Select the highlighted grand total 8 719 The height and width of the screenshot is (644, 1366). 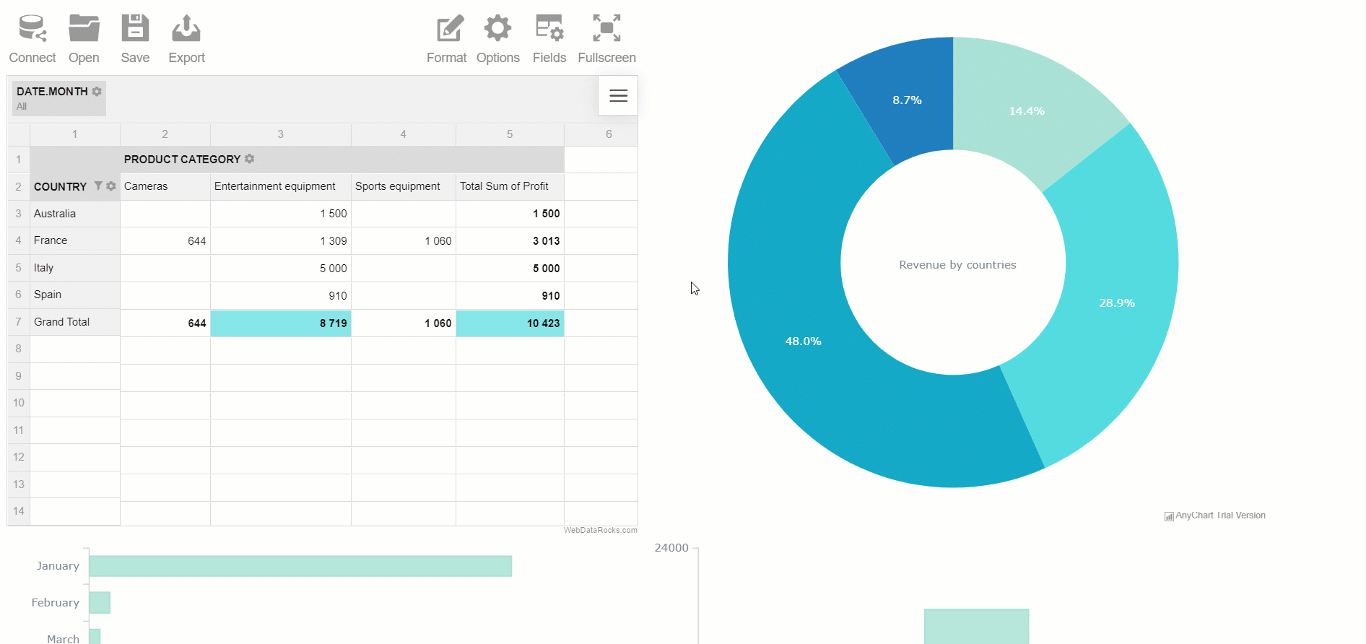[x=281, y=323]
